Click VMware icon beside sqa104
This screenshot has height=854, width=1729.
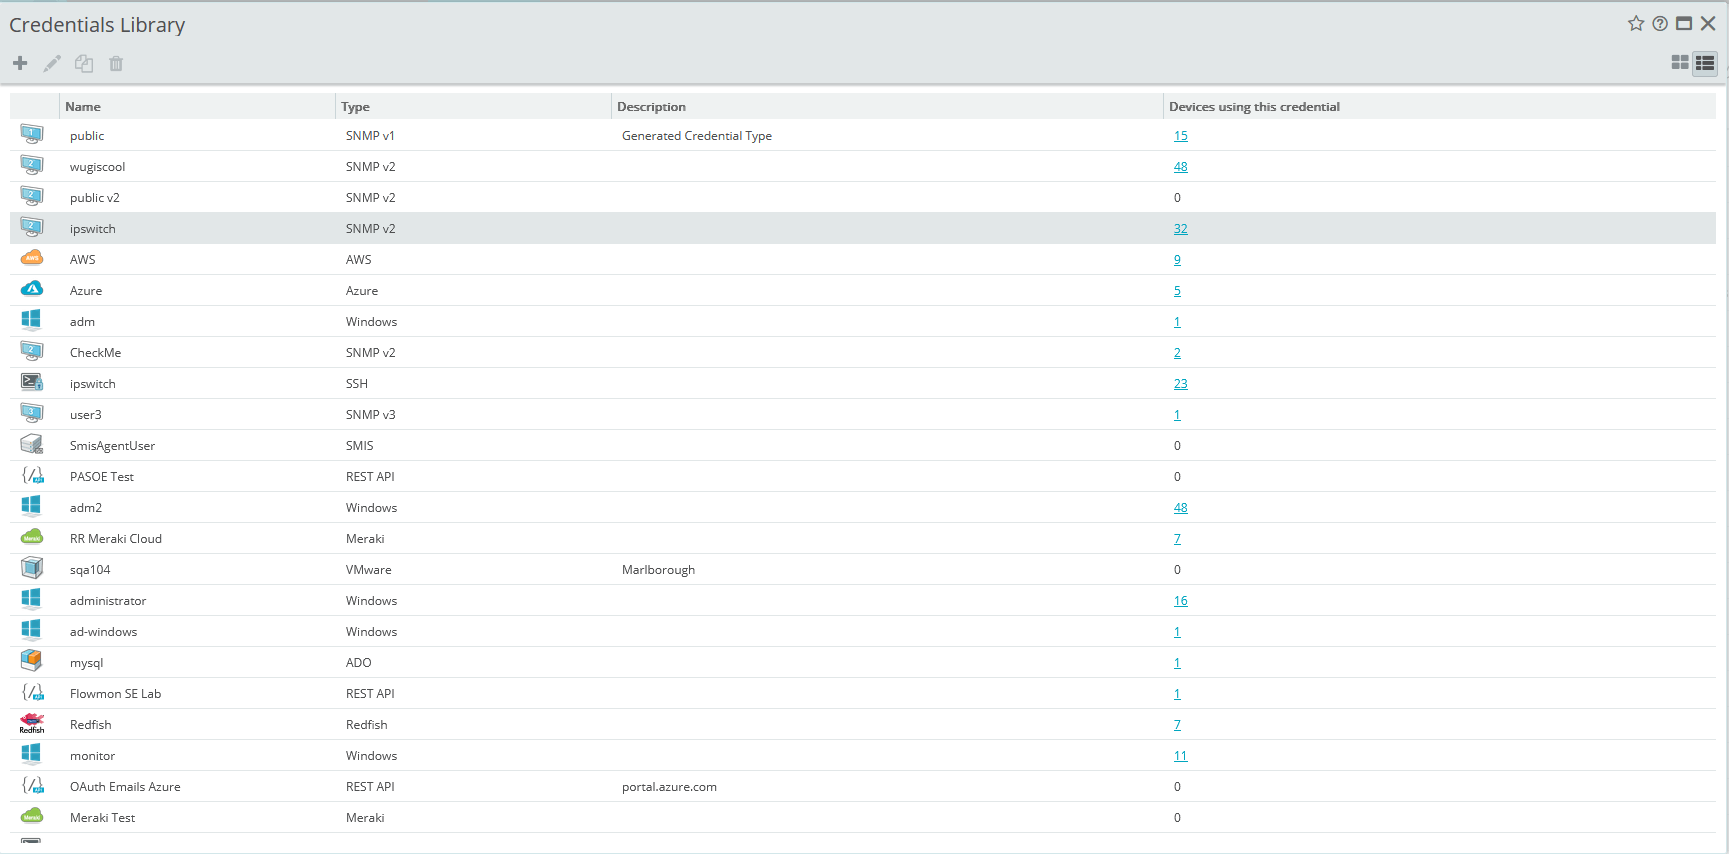[x=32, y=568]
